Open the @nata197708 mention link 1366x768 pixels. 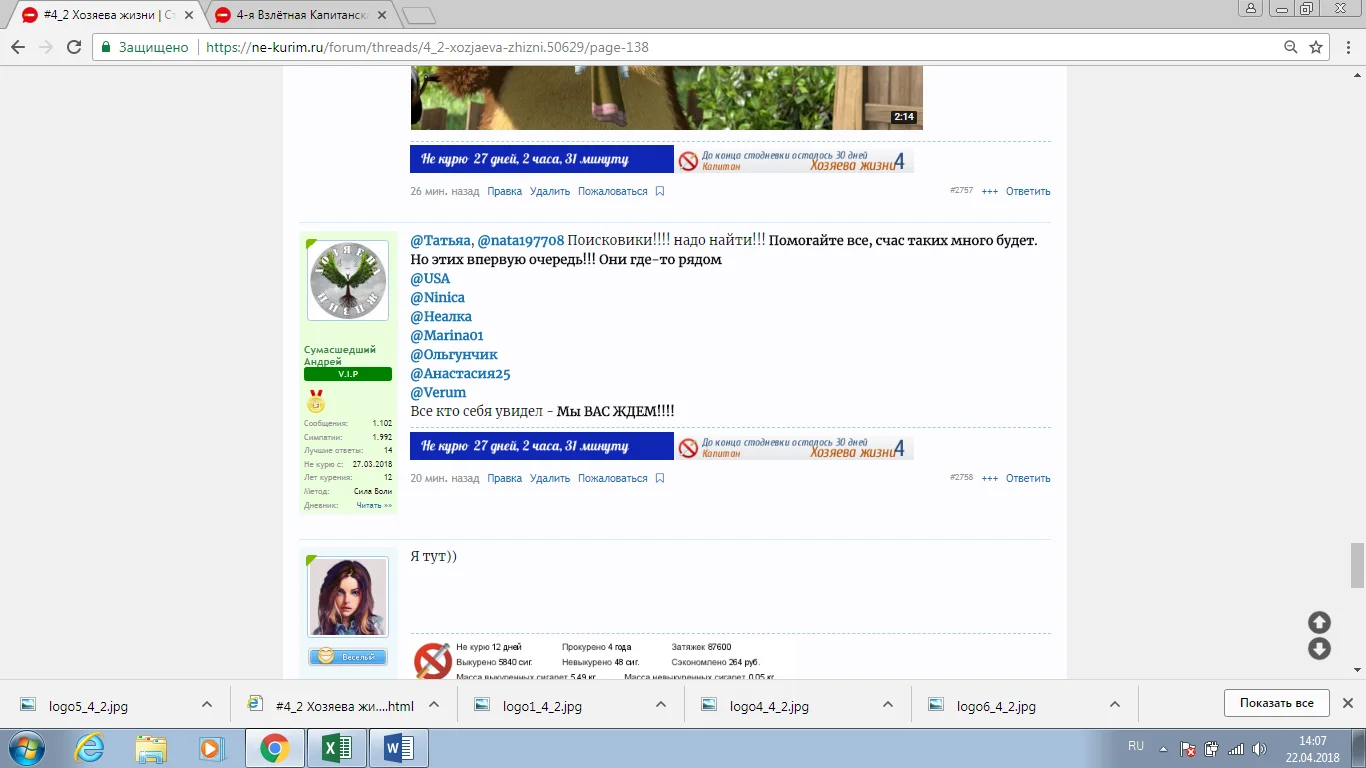tap(520, 240)
